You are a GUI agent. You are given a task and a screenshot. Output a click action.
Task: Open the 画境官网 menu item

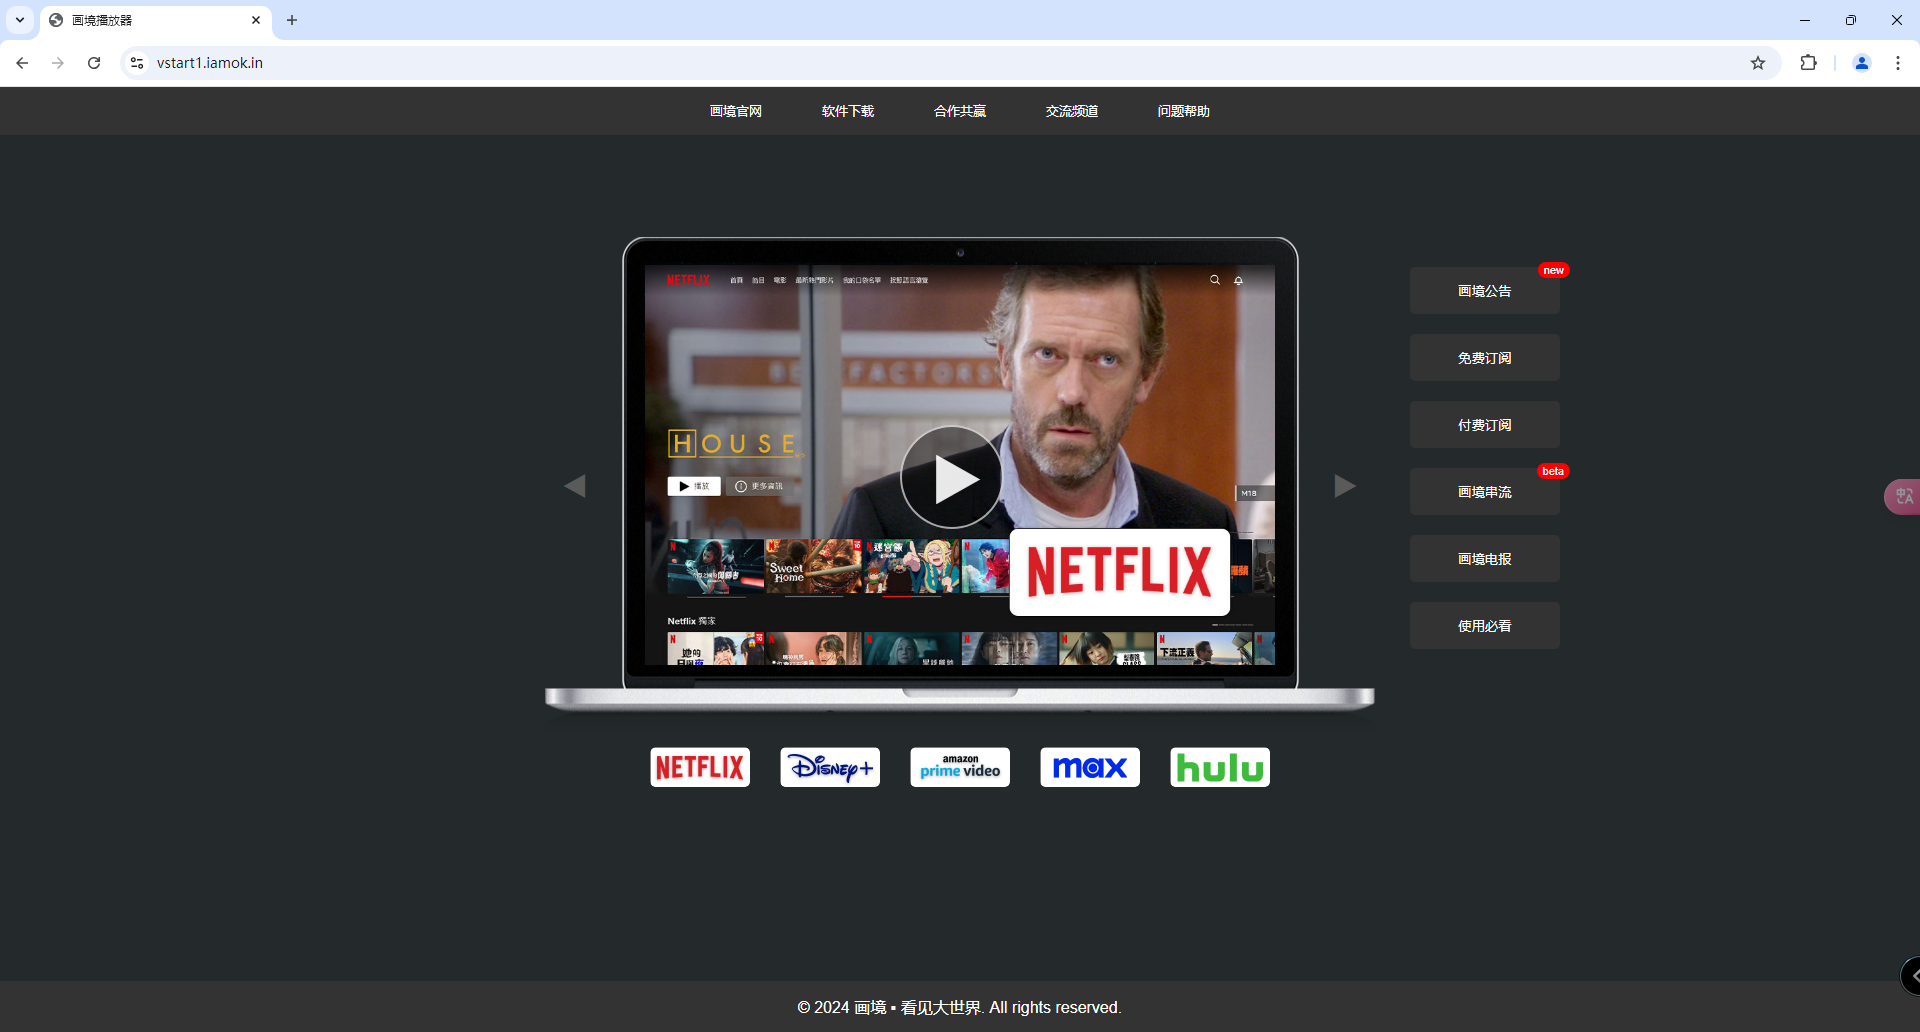[x=735, y=111]
